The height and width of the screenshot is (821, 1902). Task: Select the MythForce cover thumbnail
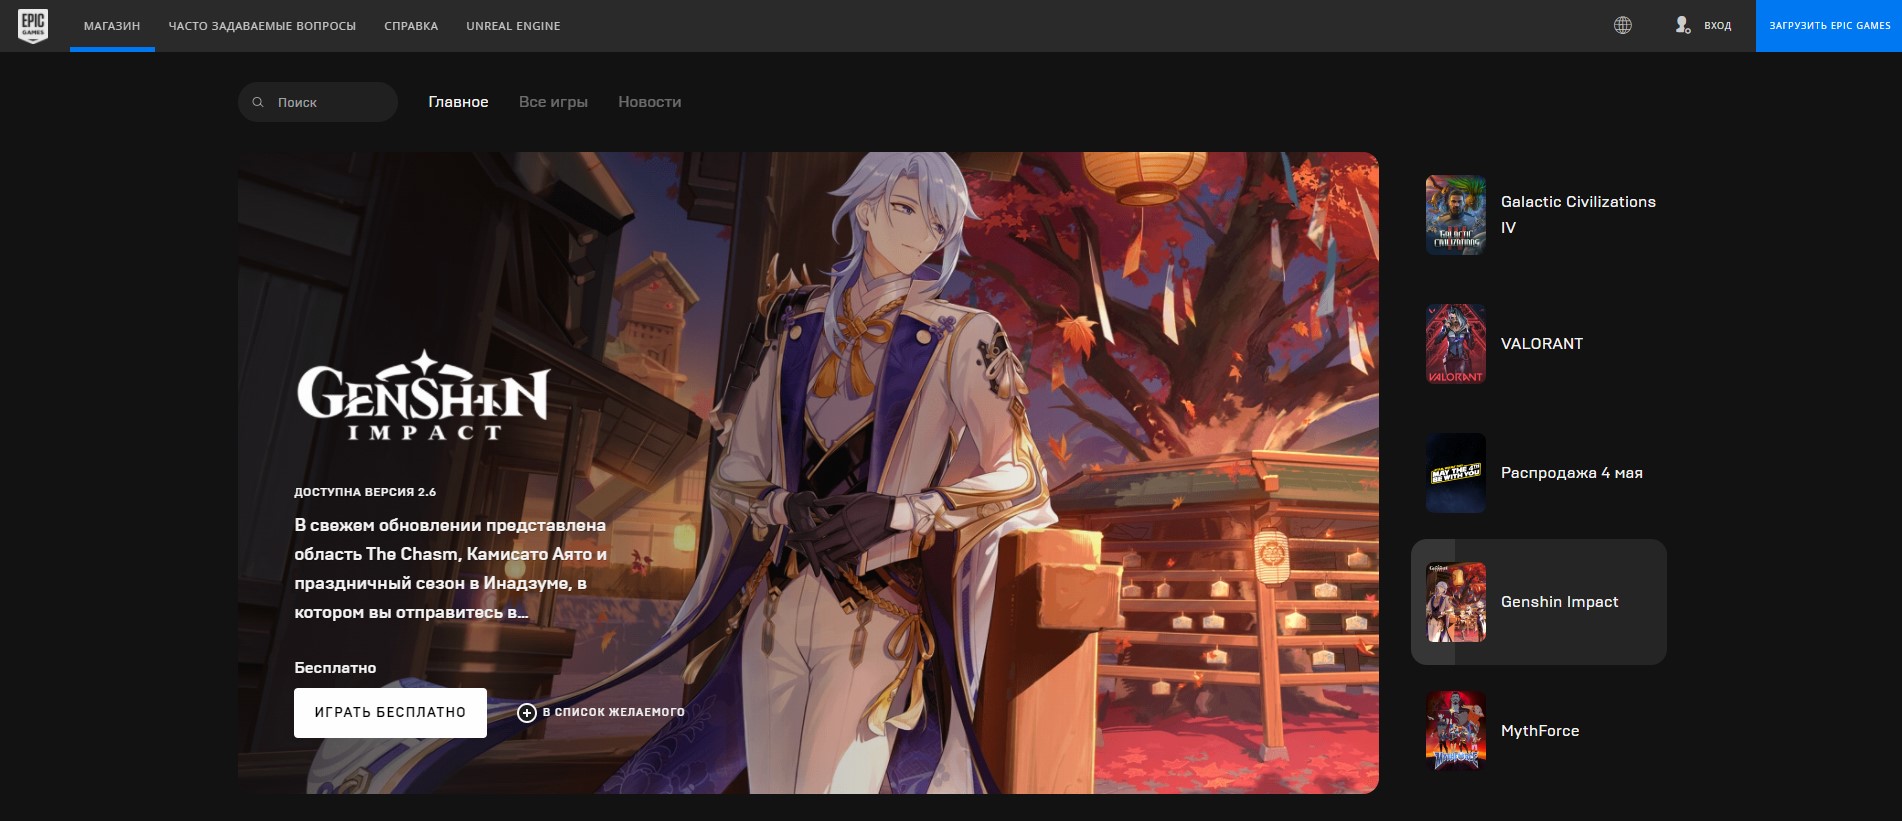pyautogui.click(x=1455, y=731)
